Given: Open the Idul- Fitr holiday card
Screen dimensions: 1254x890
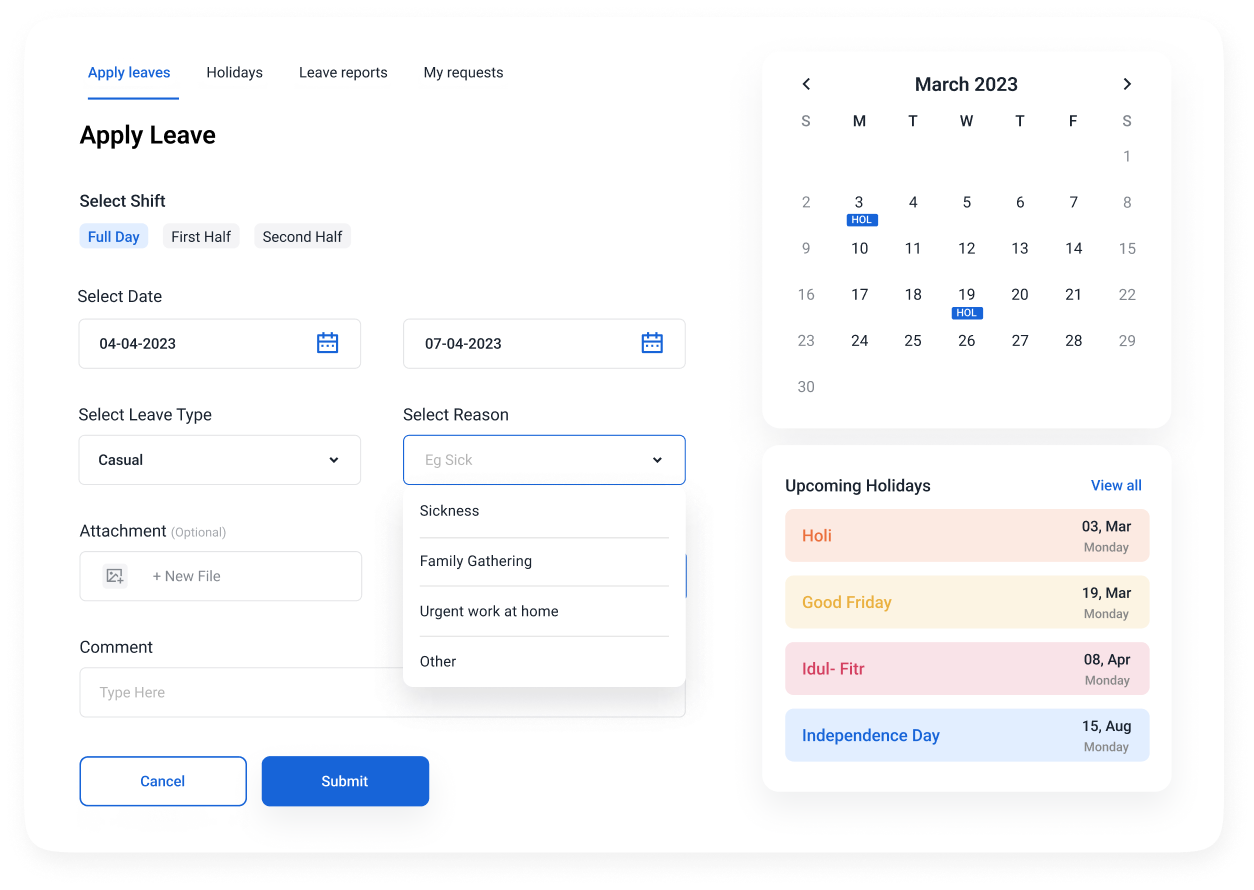Looking at the screenshot, I should tap(967, 669).
